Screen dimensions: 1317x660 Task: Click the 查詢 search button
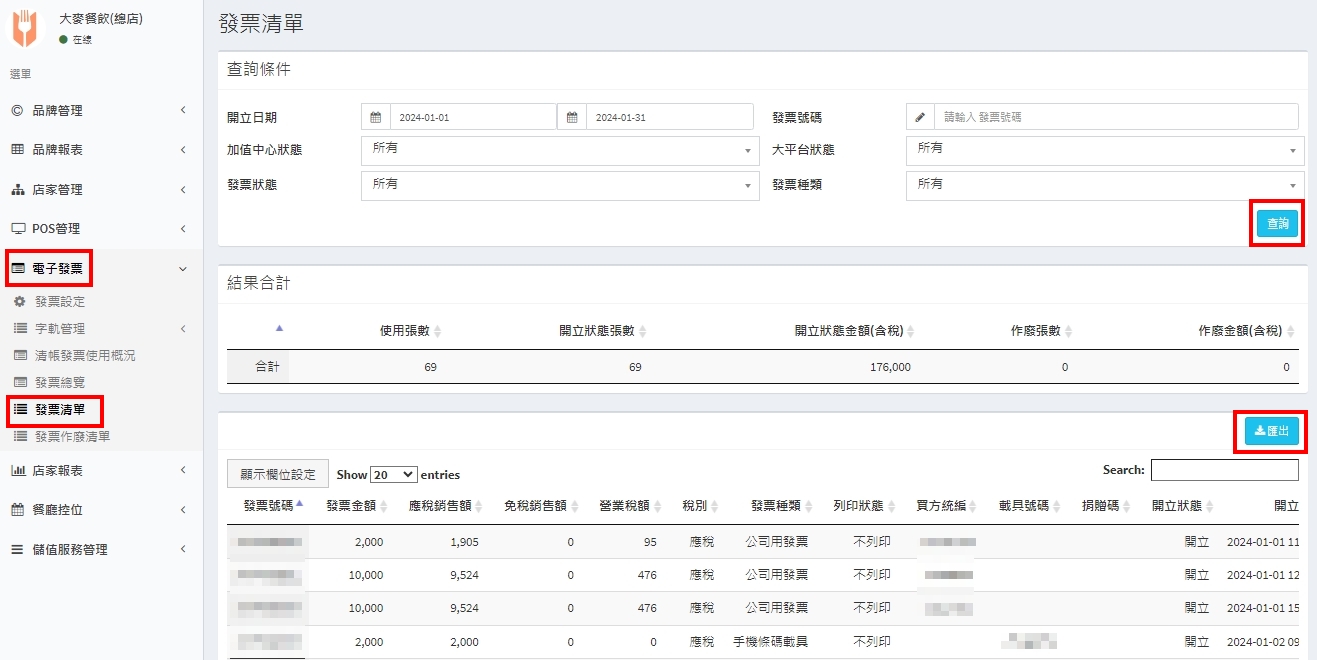[1278, 224]
